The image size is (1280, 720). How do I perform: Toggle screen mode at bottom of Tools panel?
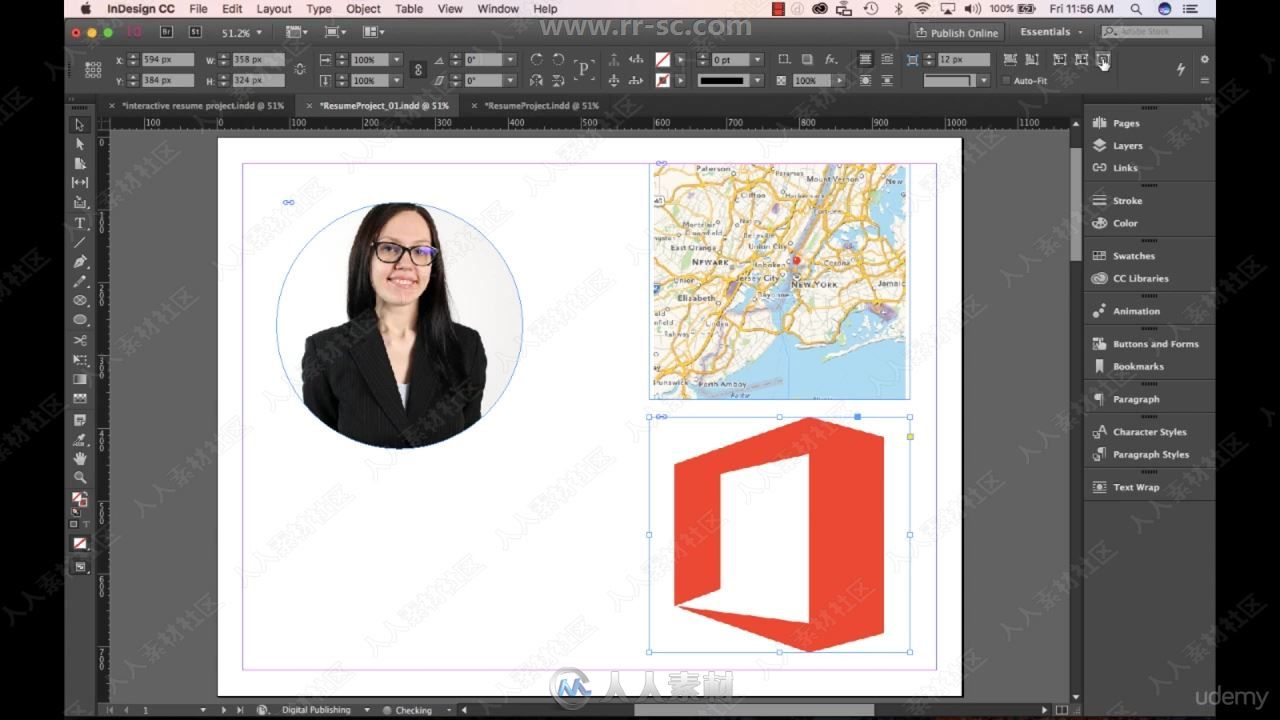tap(80, 567)
